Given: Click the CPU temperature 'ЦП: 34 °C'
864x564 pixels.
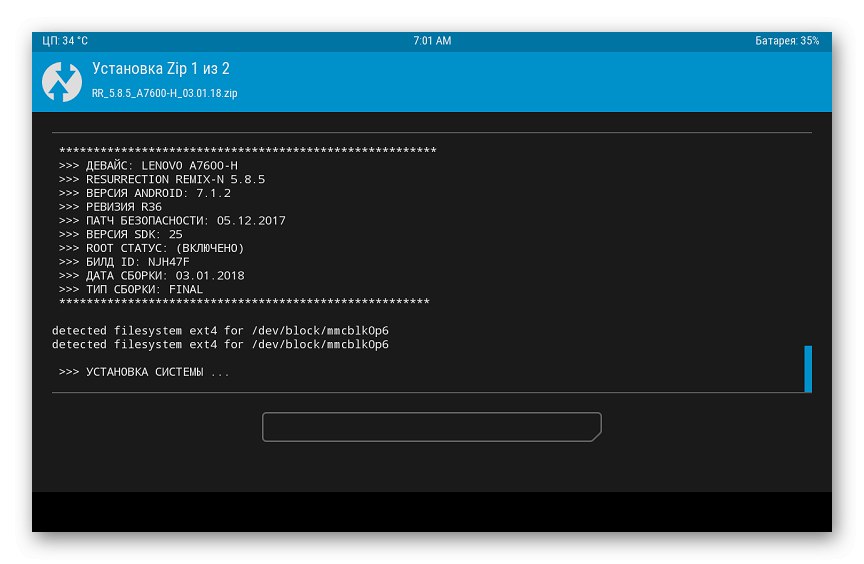Looking at the screenshot, I should tap(65, 41).
